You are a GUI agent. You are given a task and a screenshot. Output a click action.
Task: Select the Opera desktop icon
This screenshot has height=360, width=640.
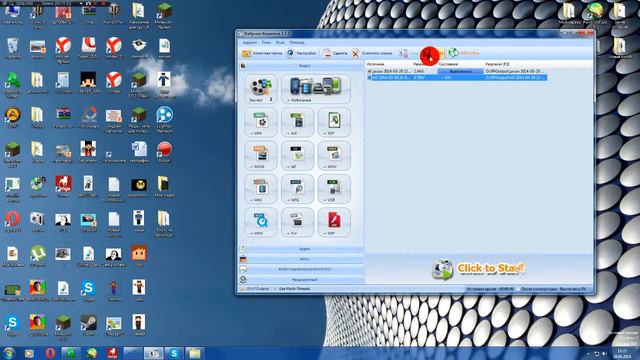click(13, 222)
